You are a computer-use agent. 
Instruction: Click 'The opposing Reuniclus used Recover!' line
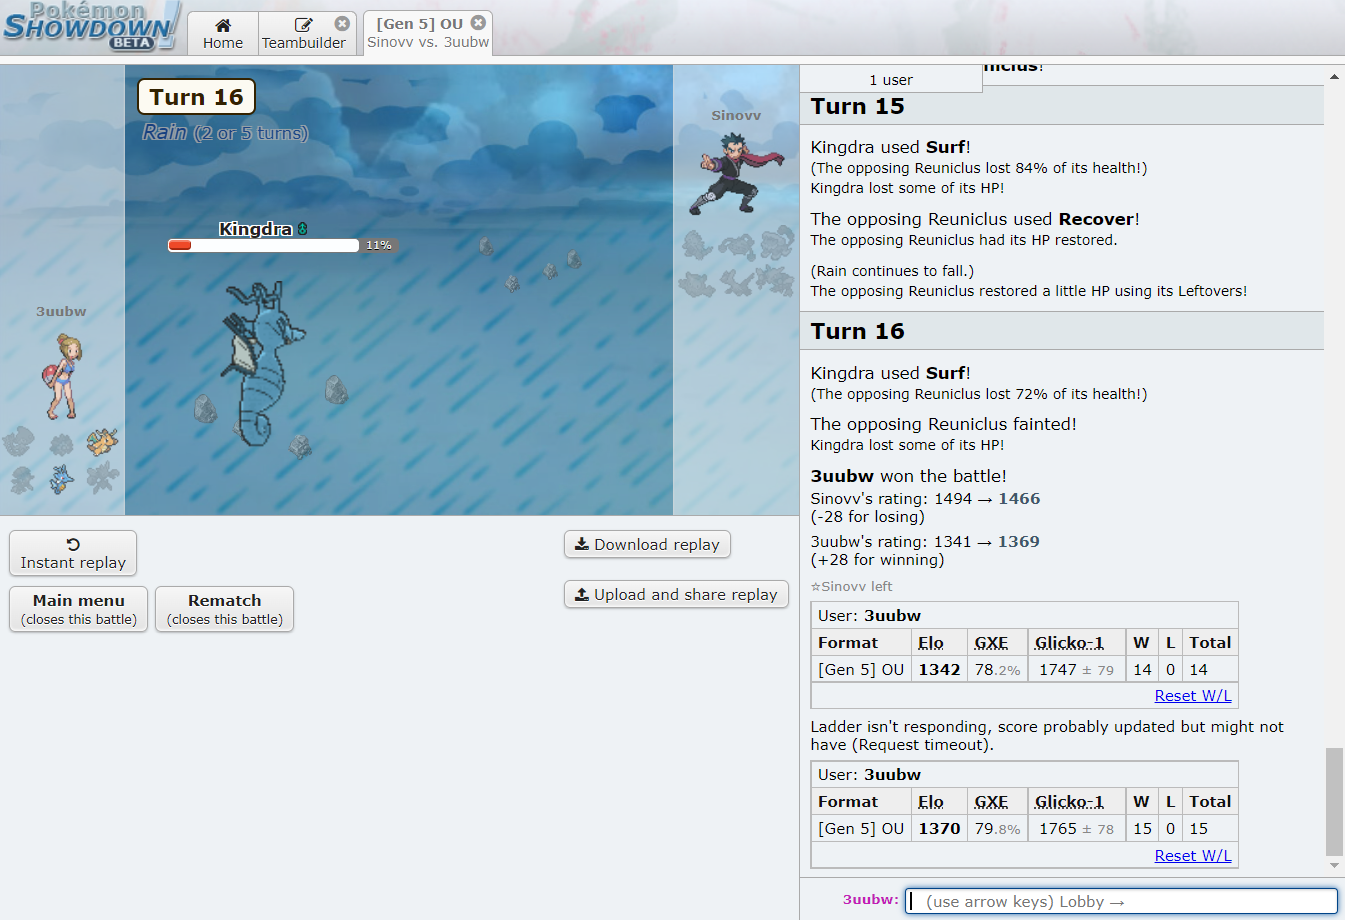tap(975, 219)
